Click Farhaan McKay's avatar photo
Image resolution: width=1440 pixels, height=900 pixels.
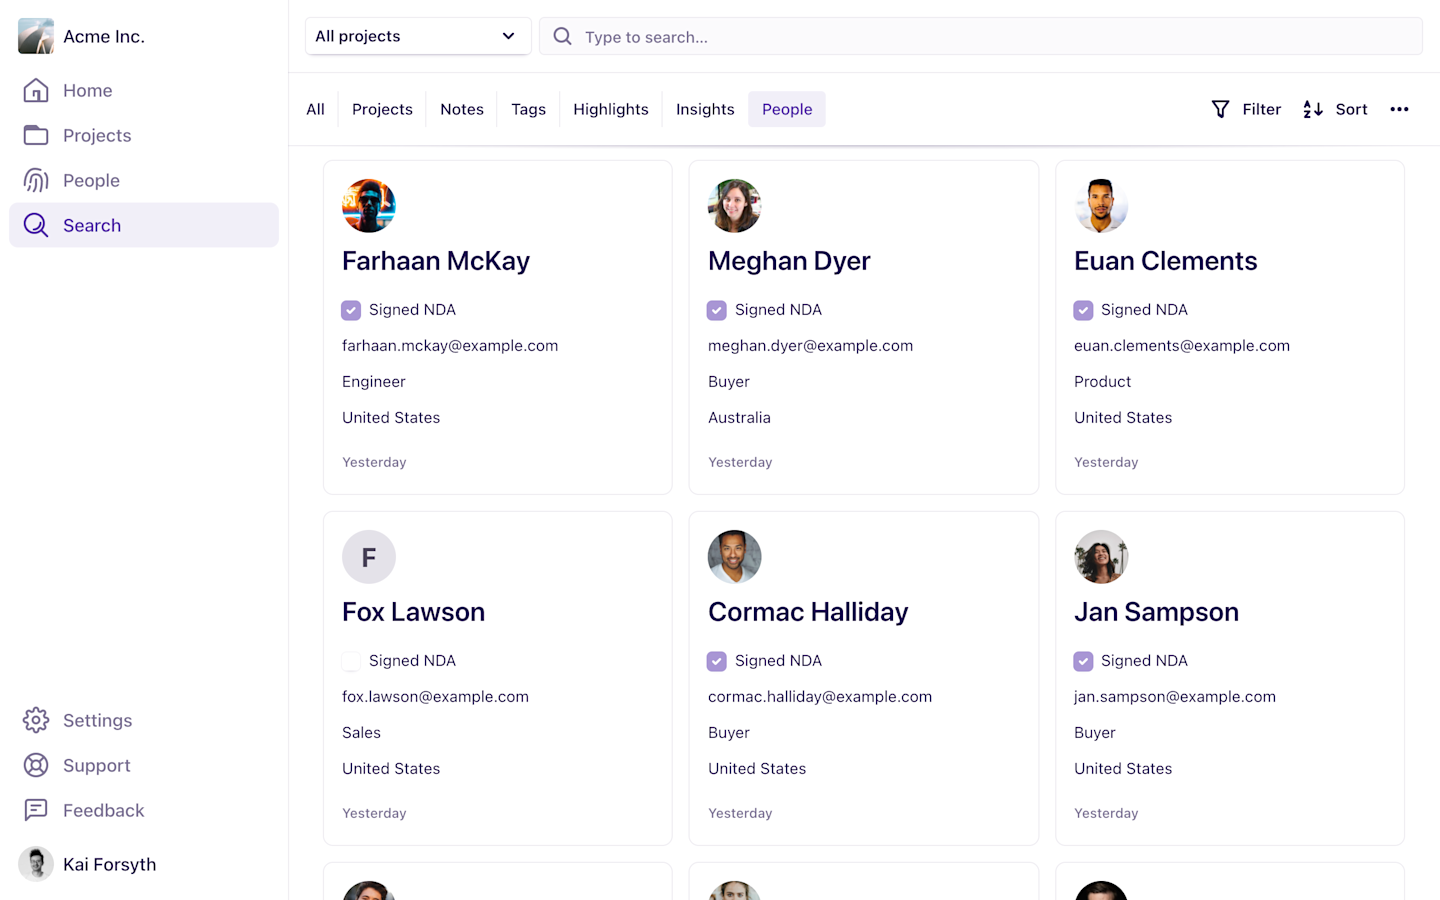[x=369, y=206]
